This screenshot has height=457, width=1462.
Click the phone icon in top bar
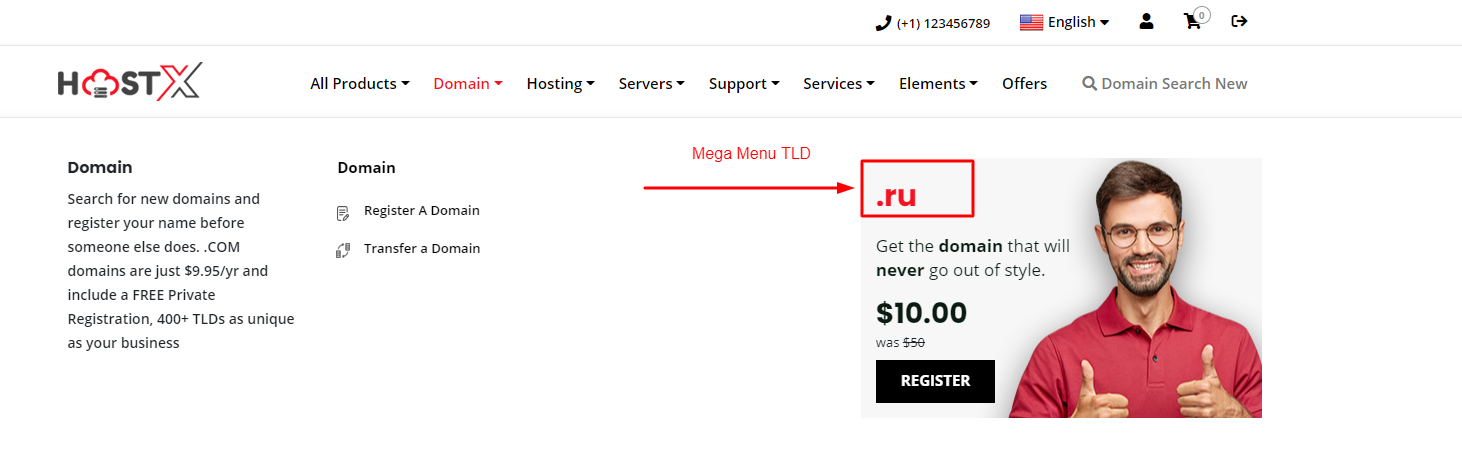point(883,23)
